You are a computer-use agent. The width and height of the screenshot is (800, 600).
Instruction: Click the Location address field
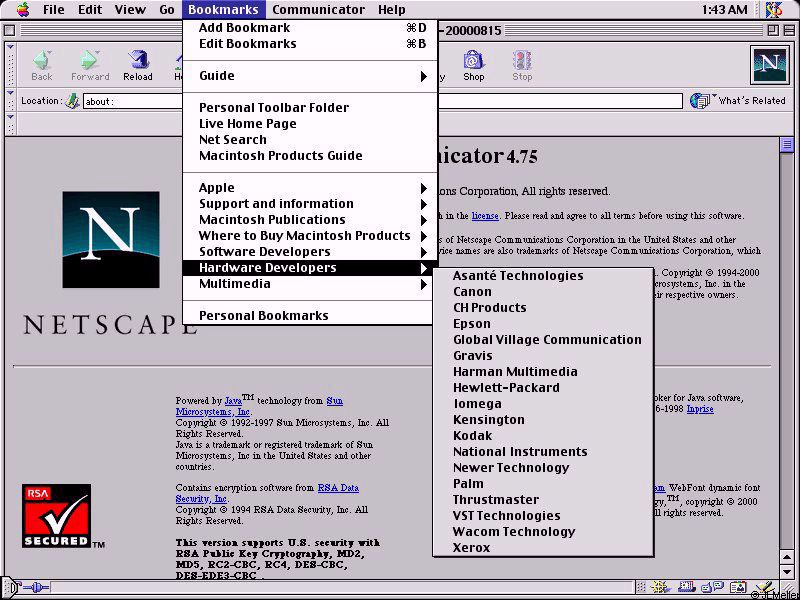[383, 101]
